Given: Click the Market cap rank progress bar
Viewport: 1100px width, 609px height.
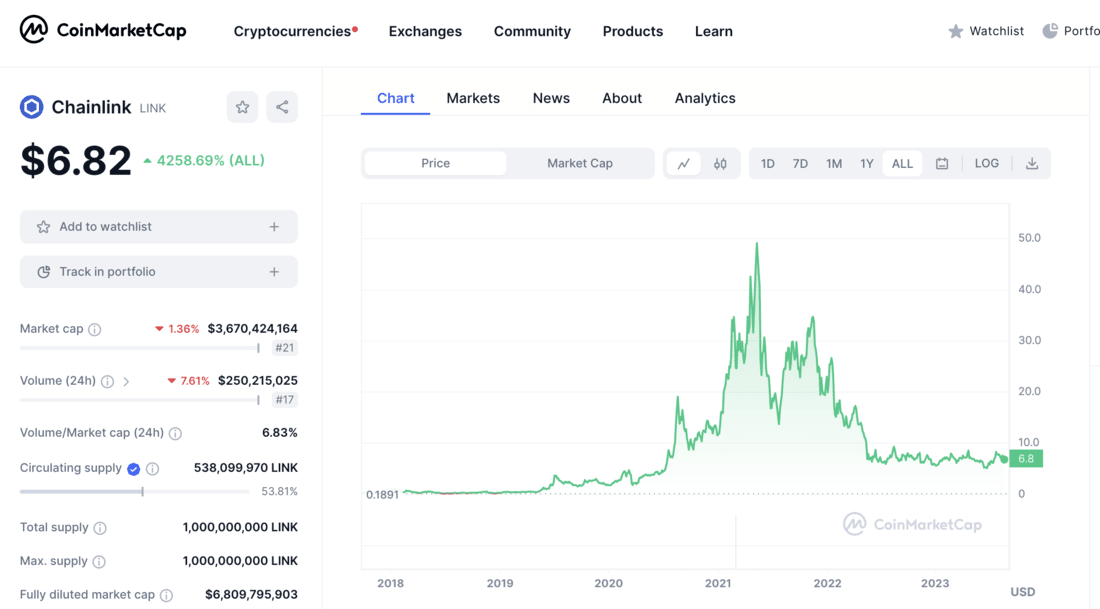Looking at the screenshot, I should [x=140, y=348].
